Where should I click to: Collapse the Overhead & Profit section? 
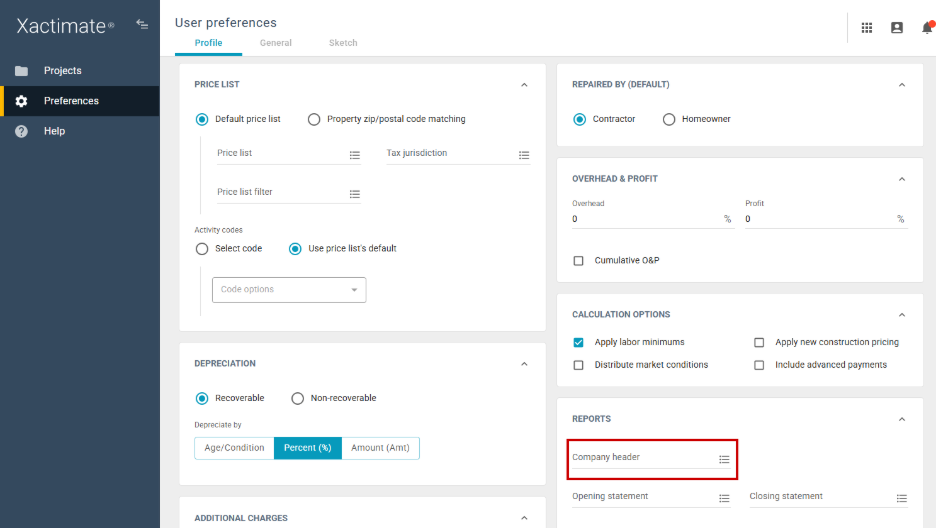click(x=902, y=179)
